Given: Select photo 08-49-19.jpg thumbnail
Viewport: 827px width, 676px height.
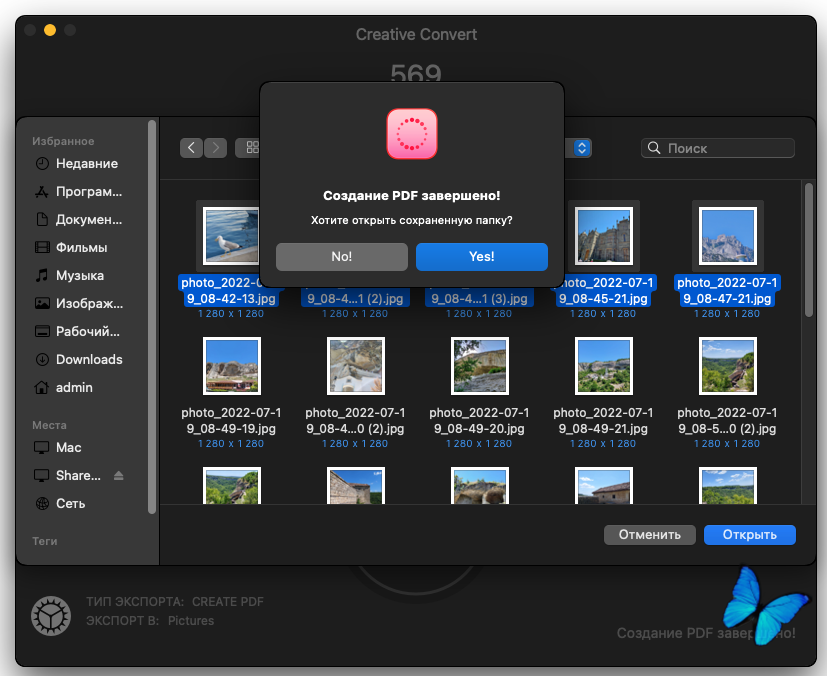Looking at the screenshot, I should point(232,366).
